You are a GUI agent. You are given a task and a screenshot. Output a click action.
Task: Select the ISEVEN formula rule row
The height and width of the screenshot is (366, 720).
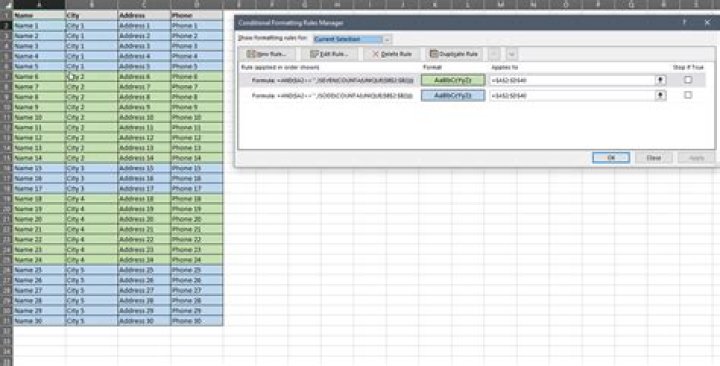[x=473, y=80]
